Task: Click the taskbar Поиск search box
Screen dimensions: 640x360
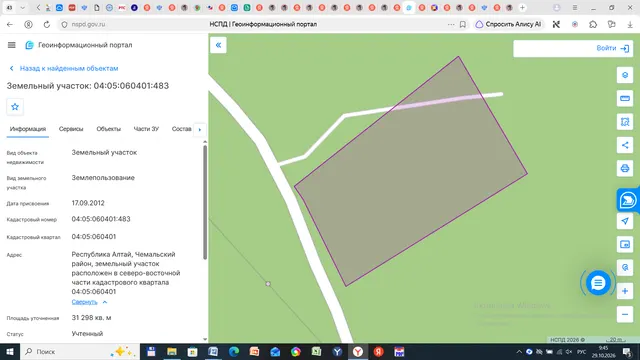Action: tap(80, 351)
